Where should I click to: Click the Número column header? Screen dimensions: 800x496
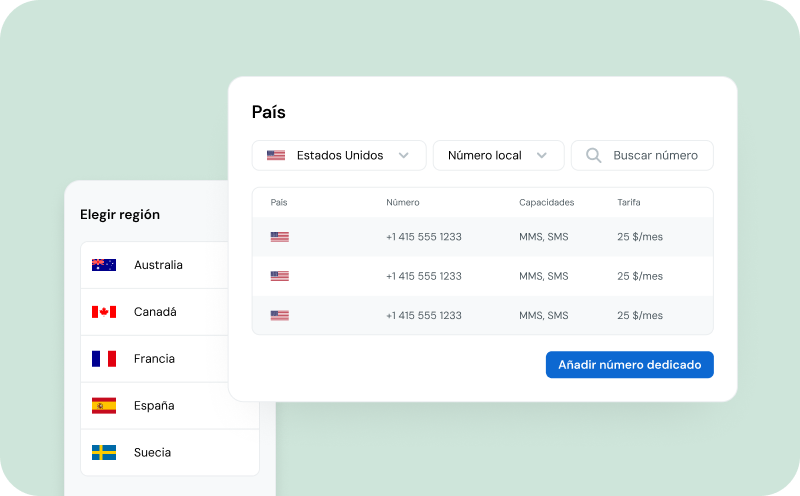(x=403, y=203)
